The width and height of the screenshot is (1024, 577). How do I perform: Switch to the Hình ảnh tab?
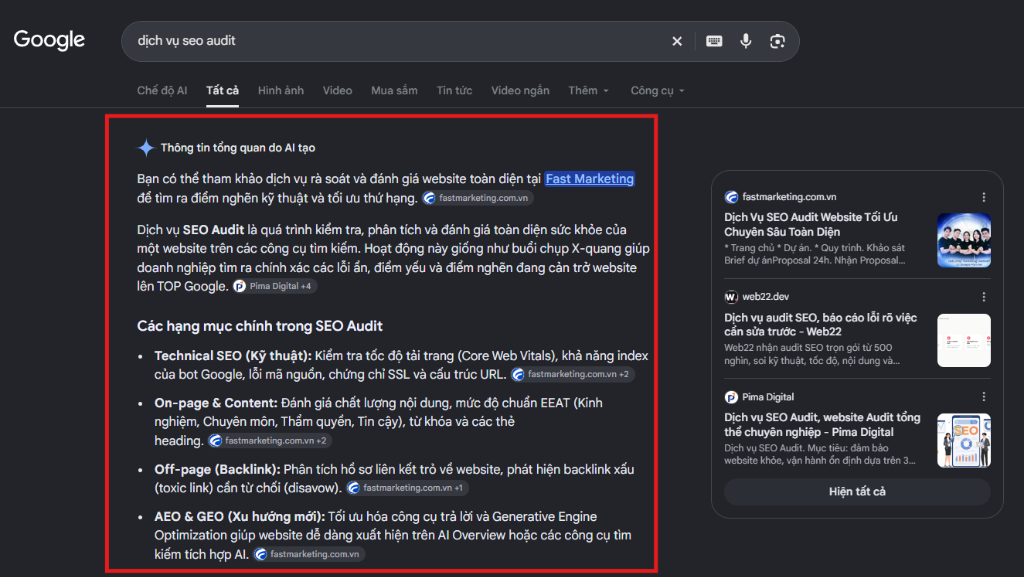281,91
